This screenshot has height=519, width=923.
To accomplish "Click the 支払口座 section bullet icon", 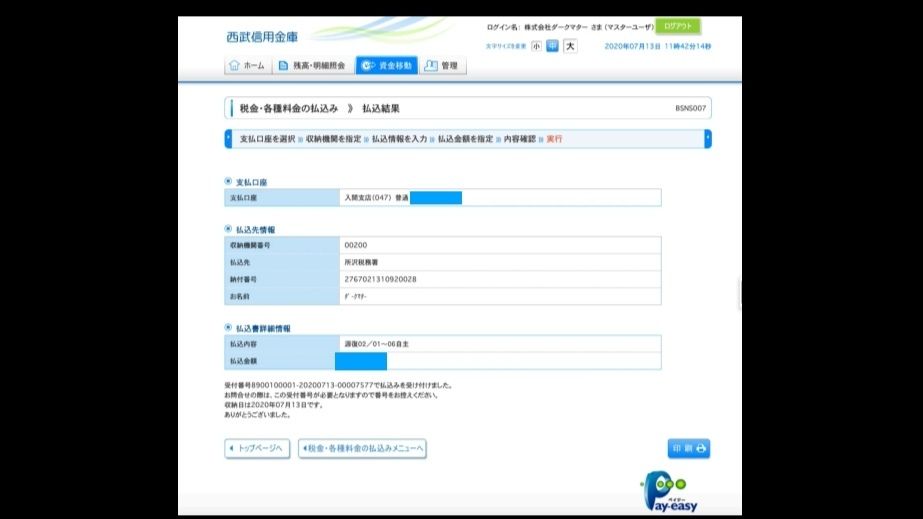I will [x=228, y=182].
